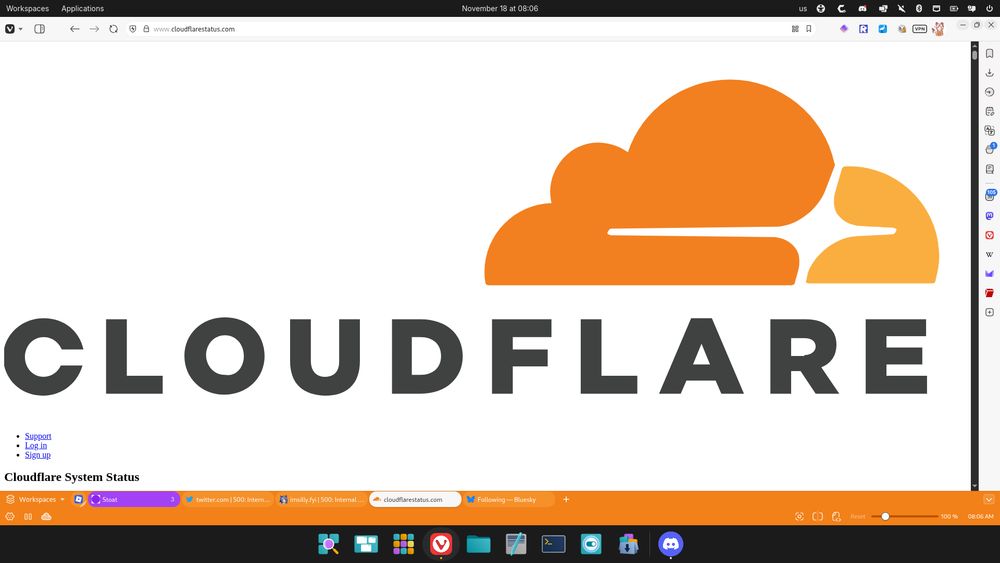Open the tracker blocker shield icon
The width and height of the screenshot is (1000, 563).
click(133, 29)
